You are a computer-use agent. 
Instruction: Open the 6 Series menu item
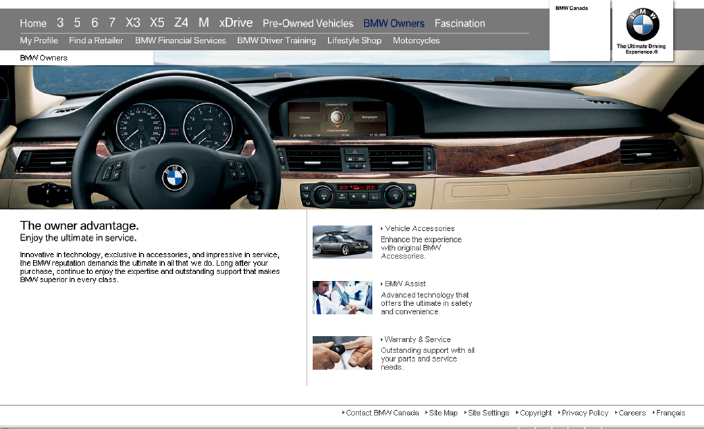[x=94, y=22]
